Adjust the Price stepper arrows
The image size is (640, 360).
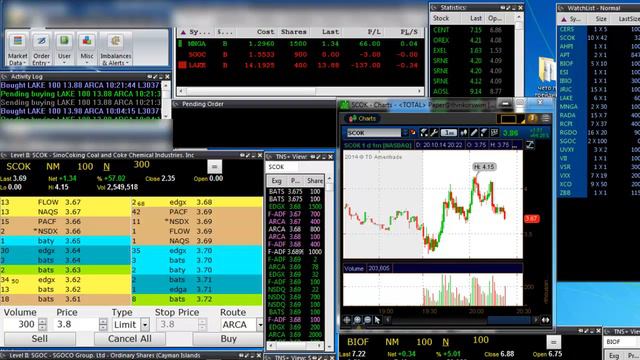coord(103,324)
